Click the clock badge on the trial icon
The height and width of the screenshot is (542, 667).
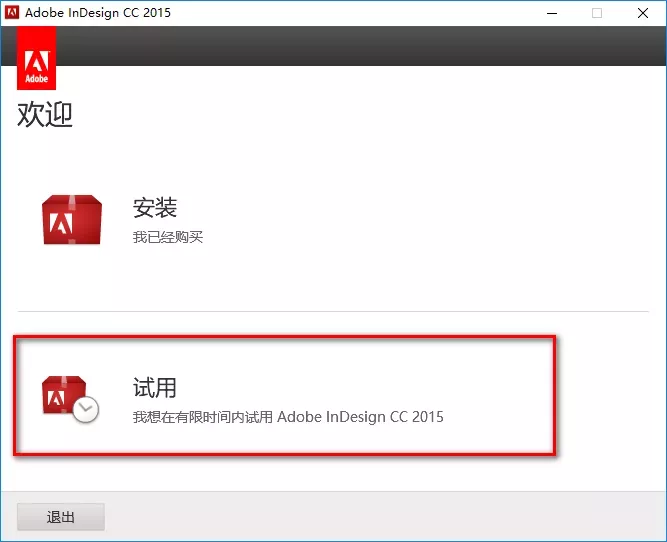pyautogui.click(x=86, y=408)
